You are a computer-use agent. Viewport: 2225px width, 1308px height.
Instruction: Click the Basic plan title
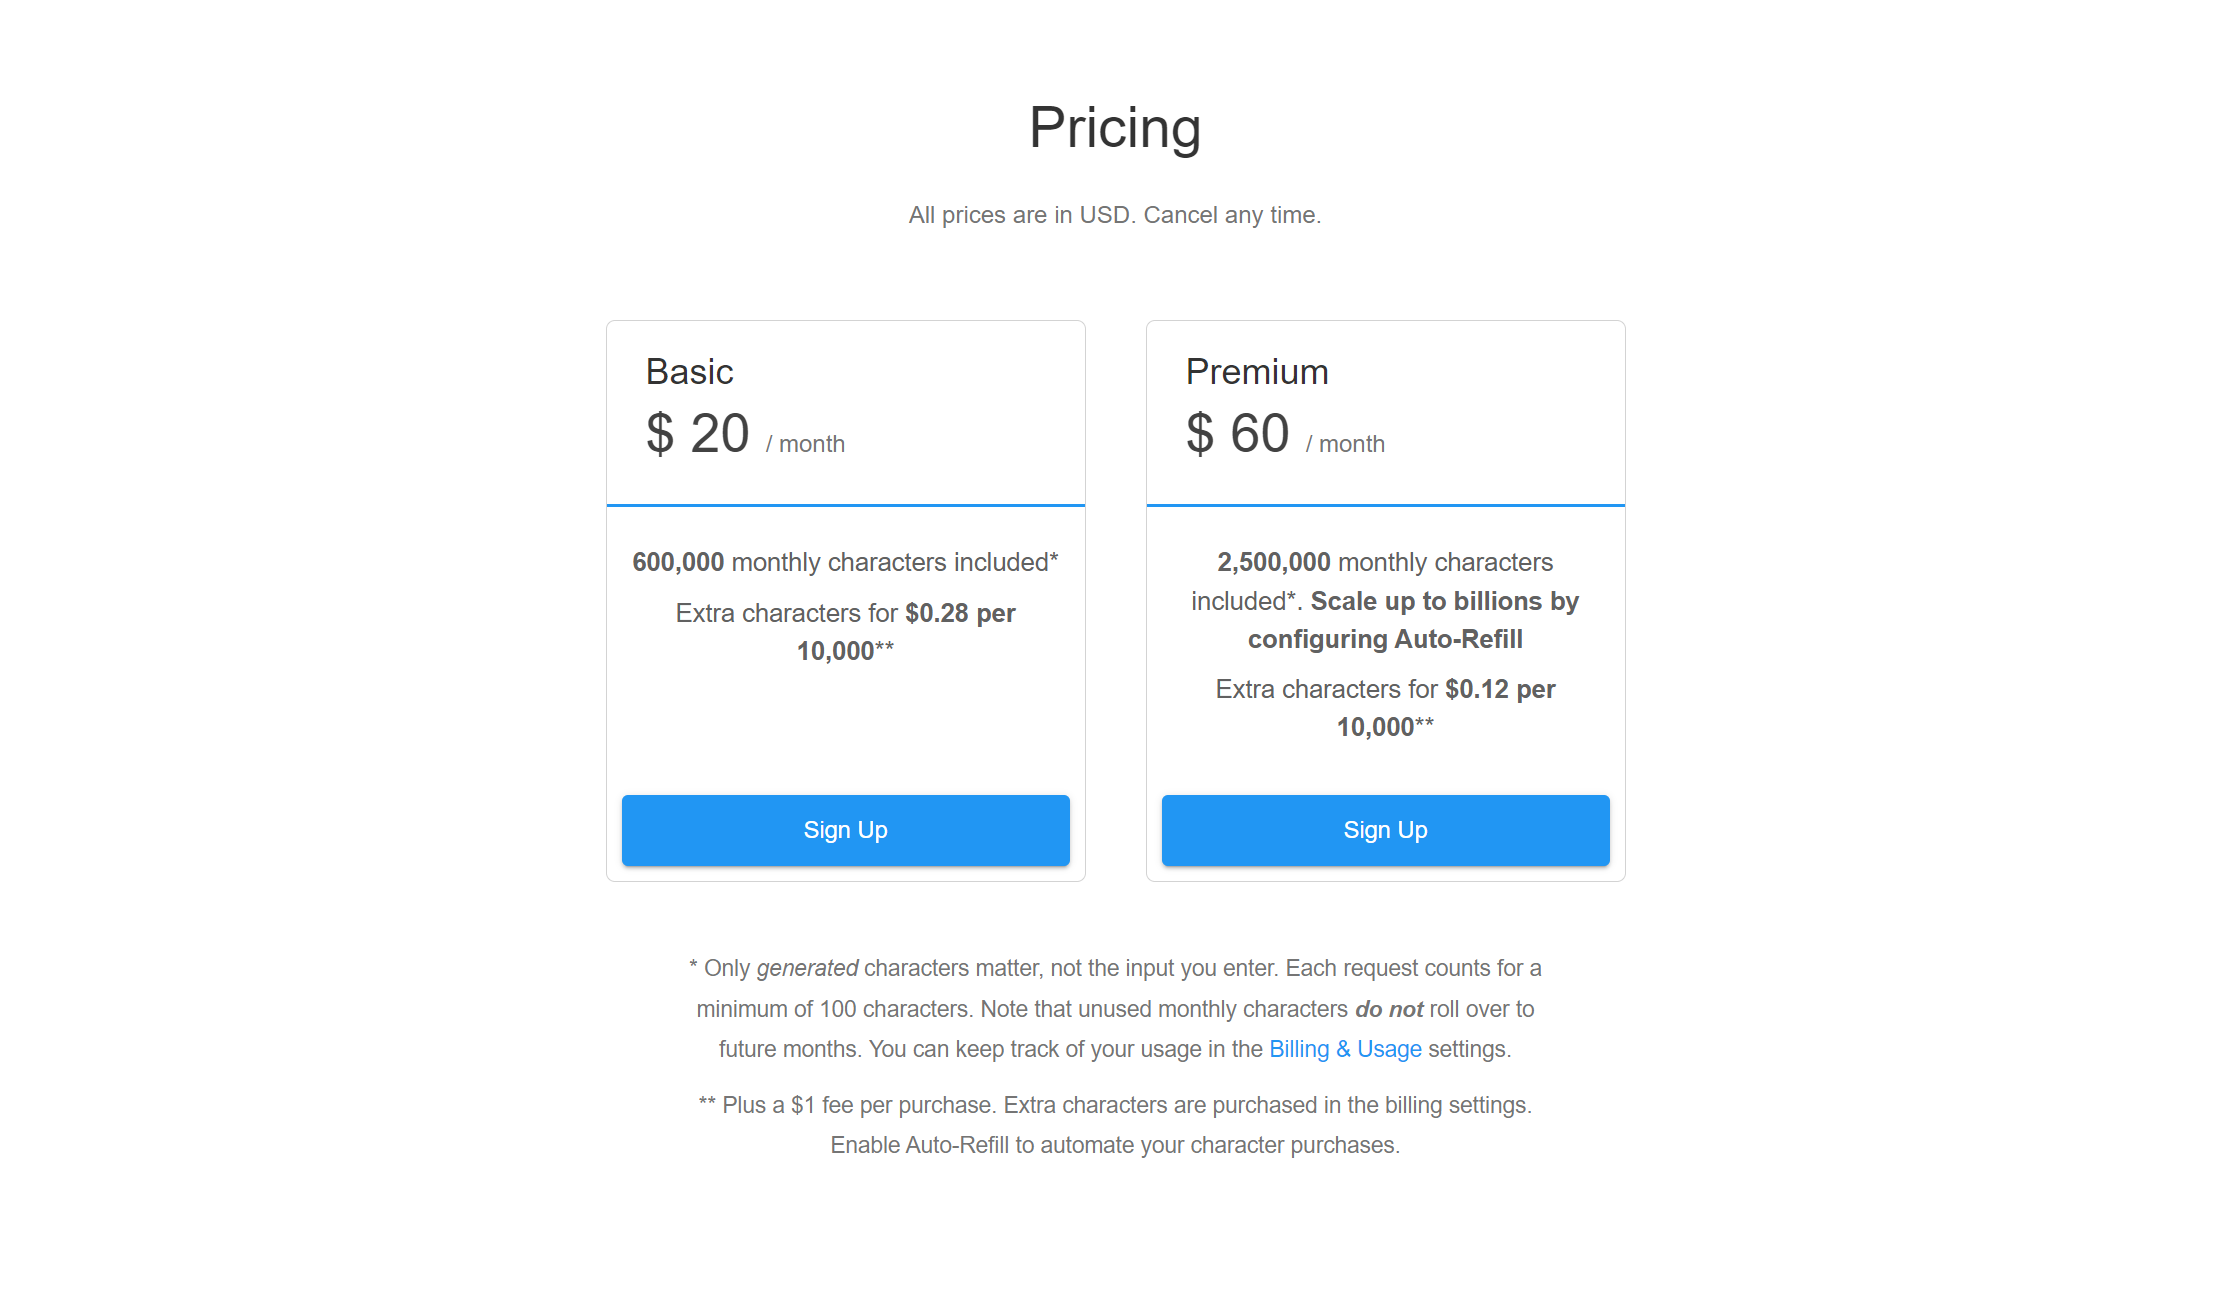(689, 372)
